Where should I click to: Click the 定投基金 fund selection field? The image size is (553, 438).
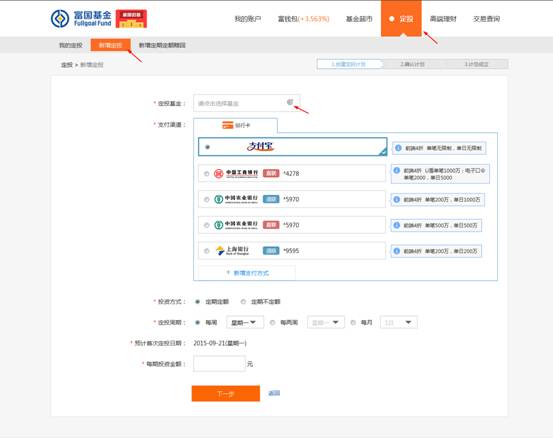coord(247,103)
